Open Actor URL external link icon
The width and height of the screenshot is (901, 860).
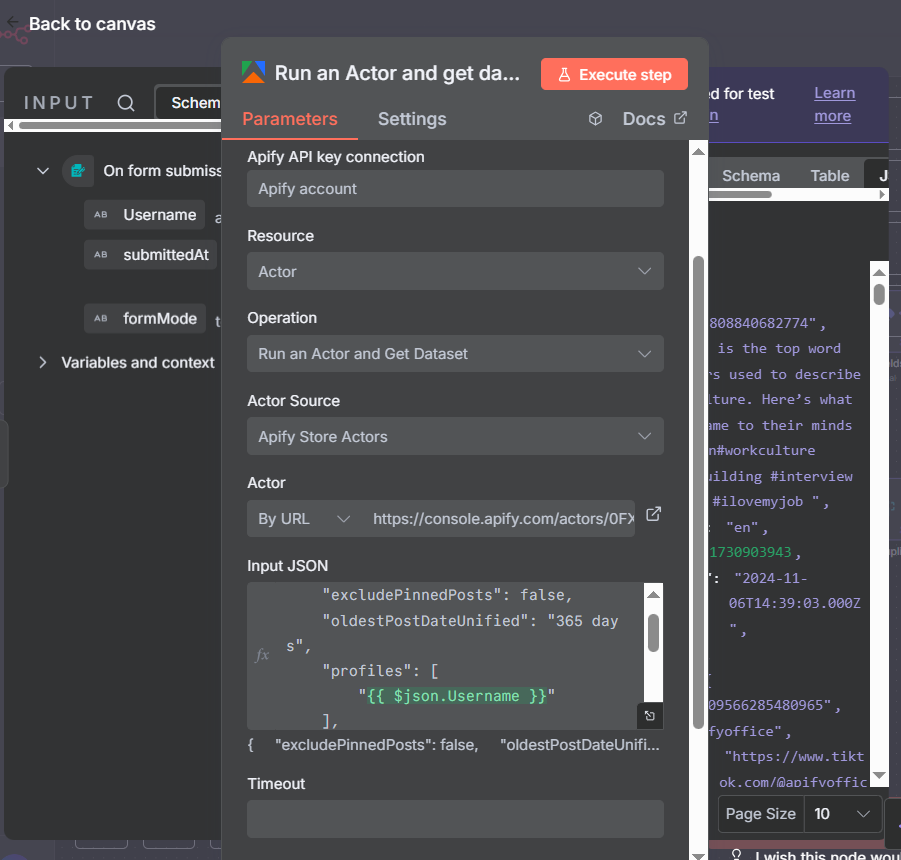pyautogui.click(x=653, y=514)
